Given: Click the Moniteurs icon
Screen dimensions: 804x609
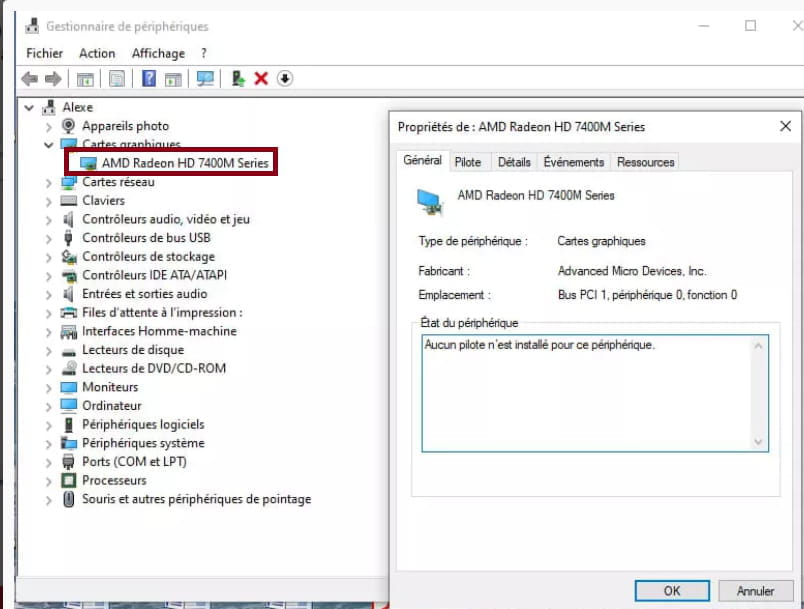Looking at the screenshot, I should tap(69, 387).
